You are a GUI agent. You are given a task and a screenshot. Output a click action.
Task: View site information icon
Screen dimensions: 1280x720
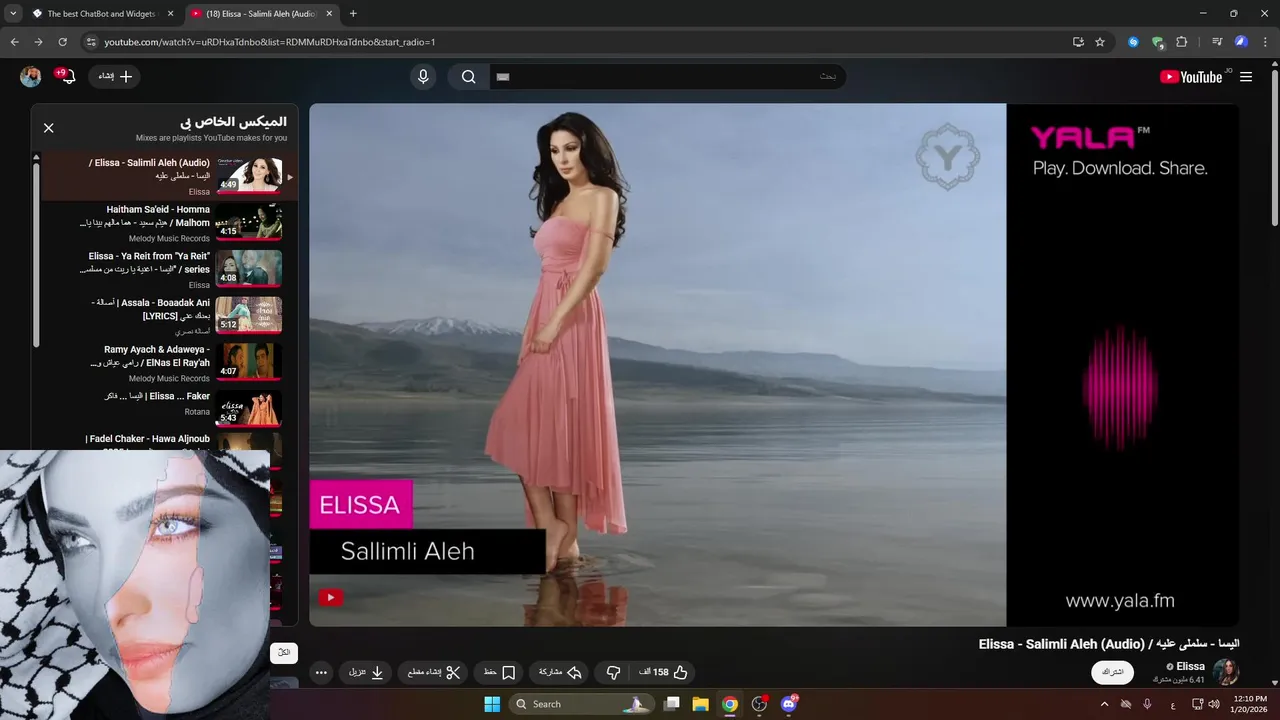pos(91,42)
